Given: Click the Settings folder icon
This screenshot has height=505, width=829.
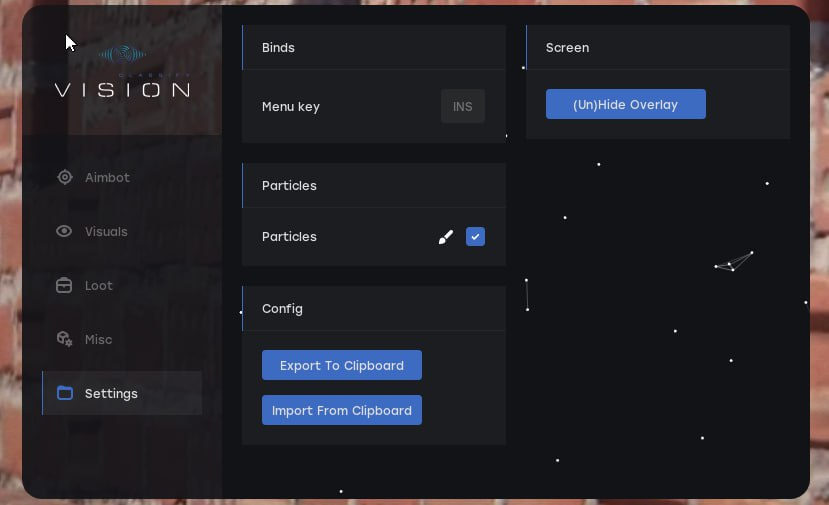Looking at the screenshot, I should (x=65, y=393).
